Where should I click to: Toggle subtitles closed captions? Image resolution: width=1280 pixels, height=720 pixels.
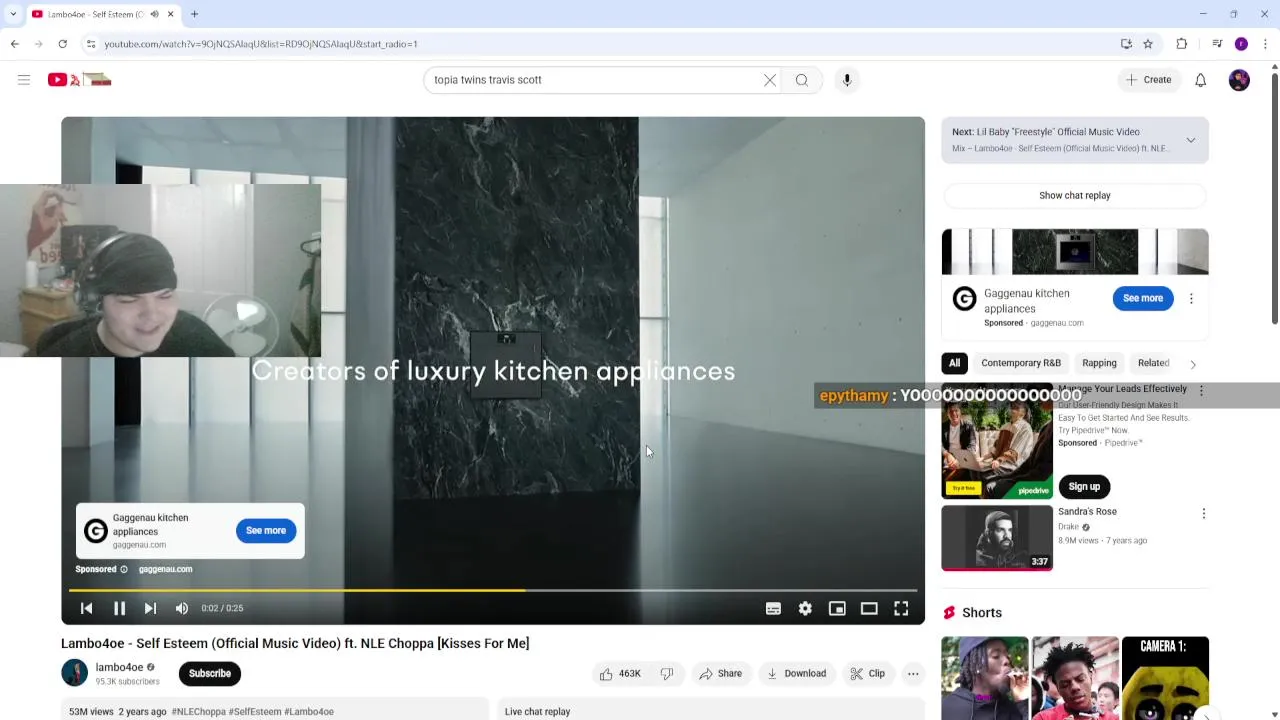point(773,608)
